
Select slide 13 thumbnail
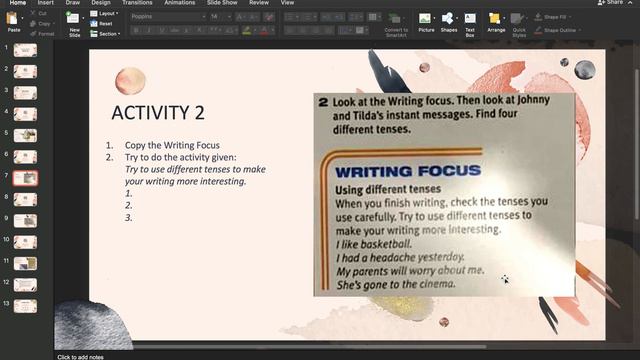pyautogui.click(x=25, y=306)
